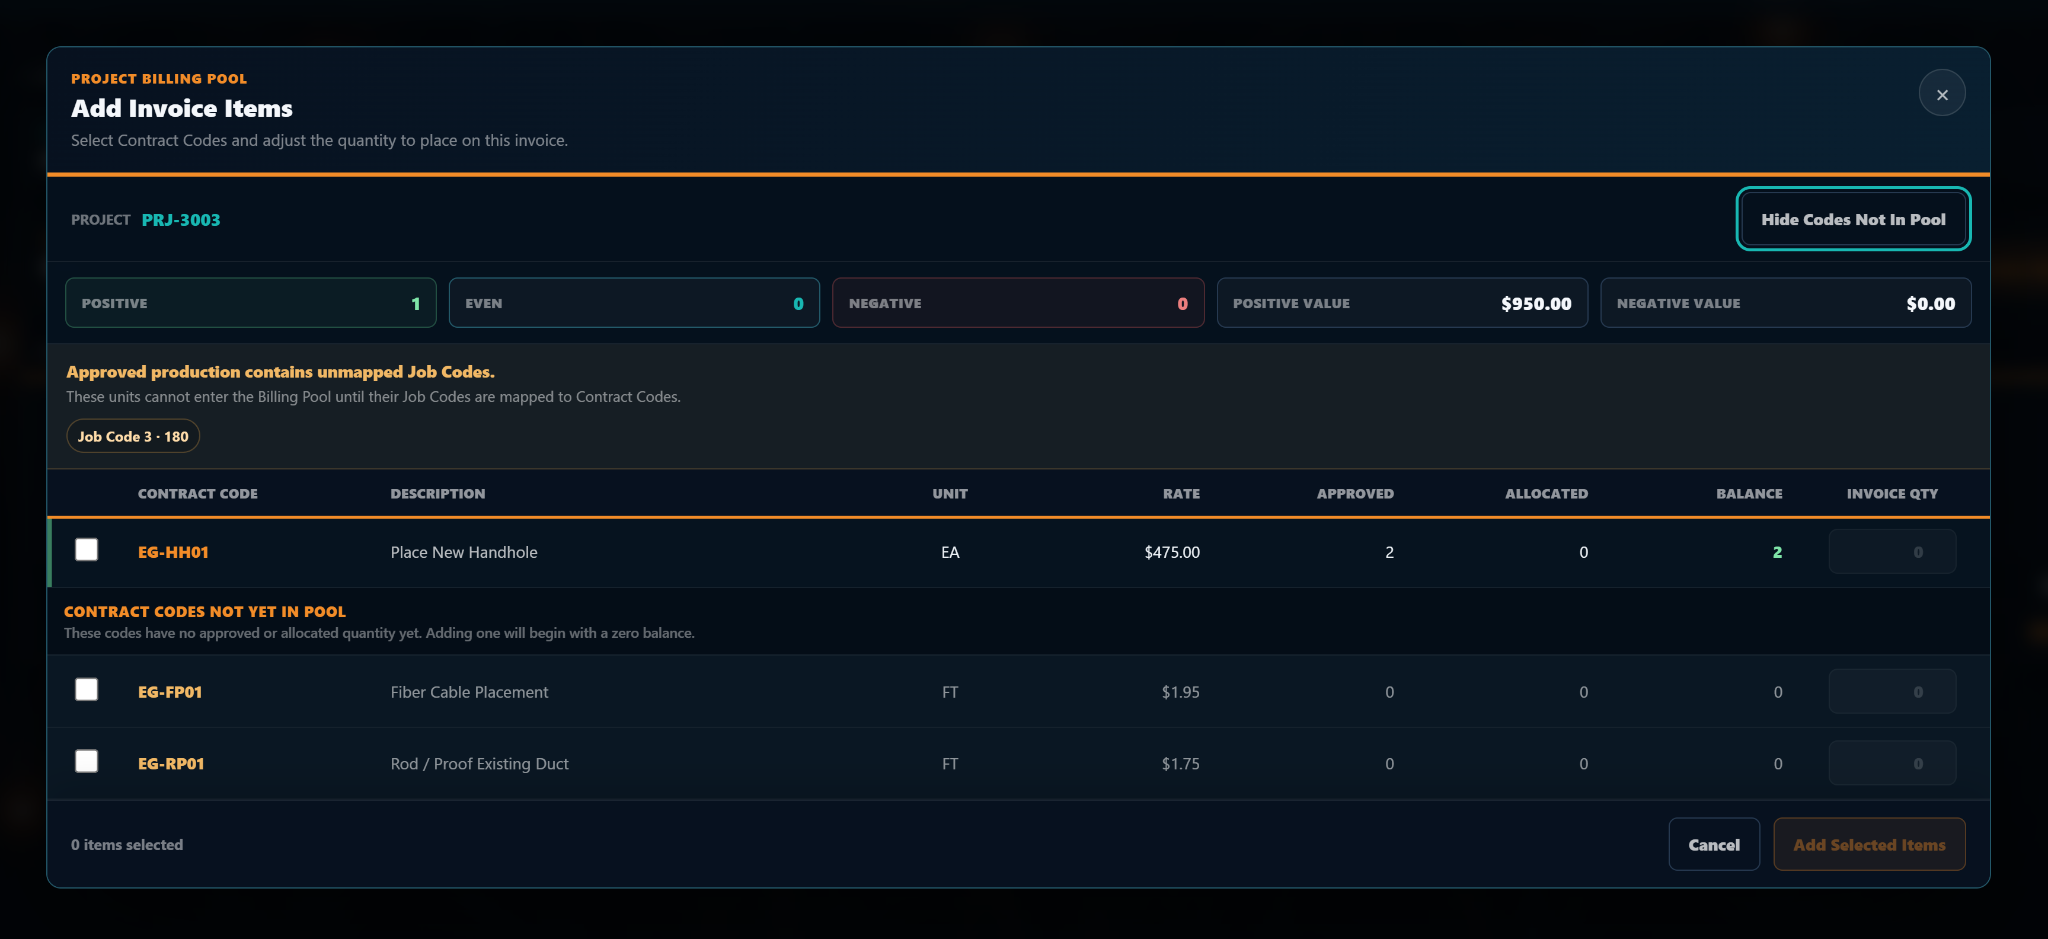2048x939 pixels.
Task: Click the Negative Value $0.00 card
Action: [1786, 303]
